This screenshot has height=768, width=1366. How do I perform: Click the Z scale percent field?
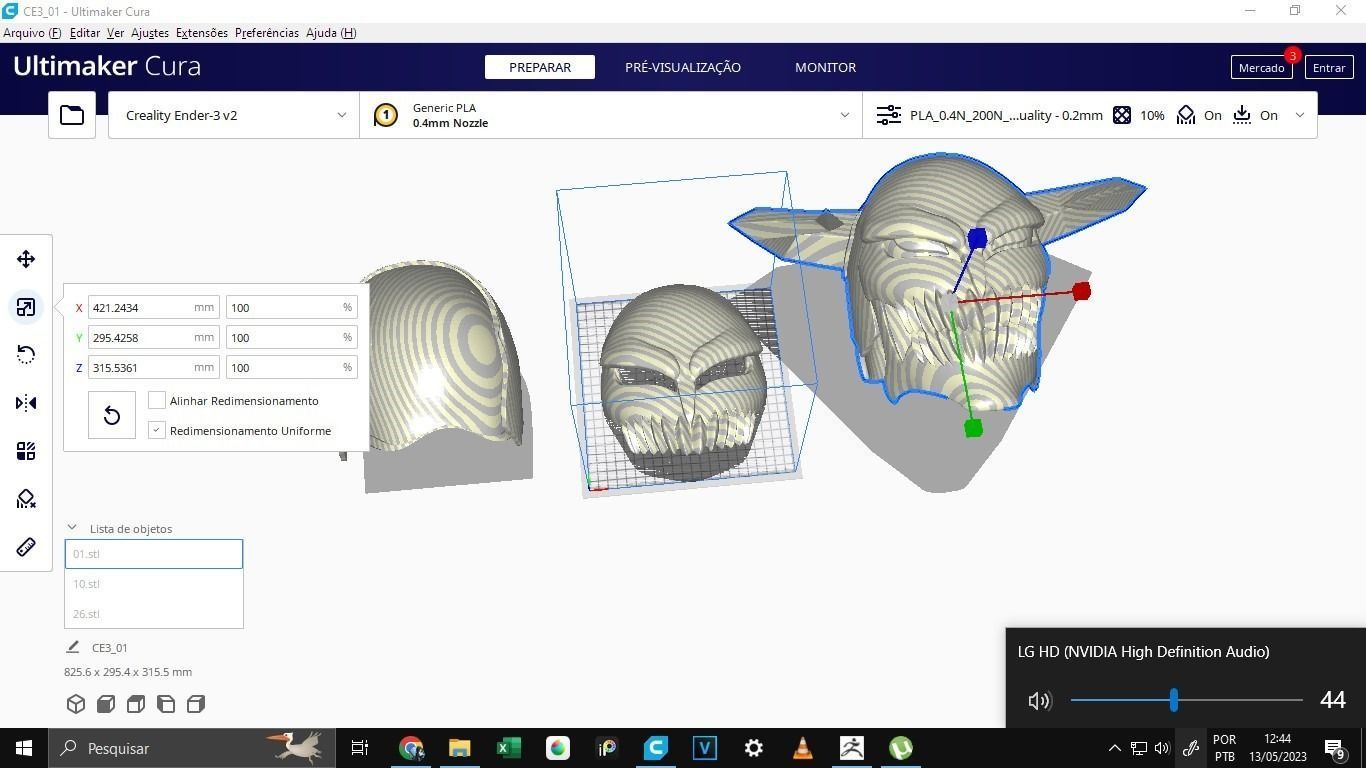click(291, 367)
